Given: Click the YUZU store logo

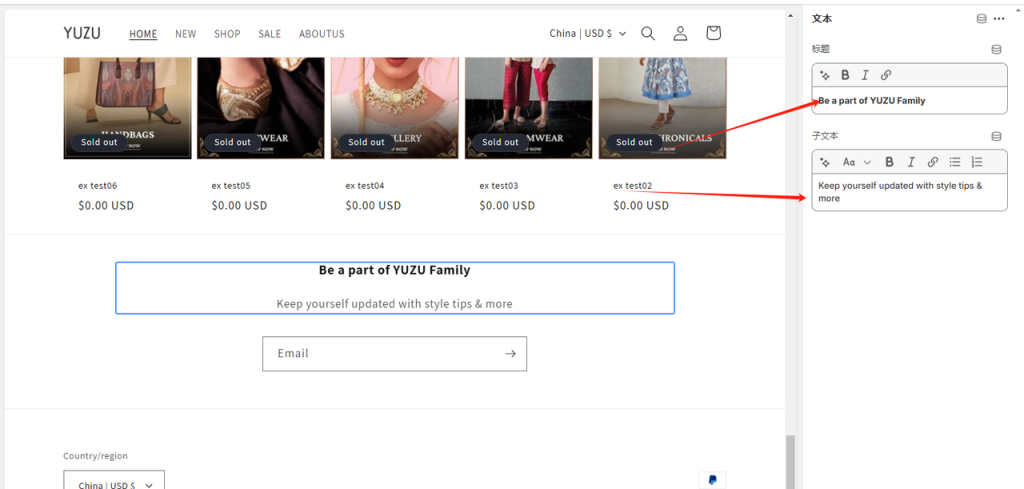Looking at the screenshot, I should 82,33.
